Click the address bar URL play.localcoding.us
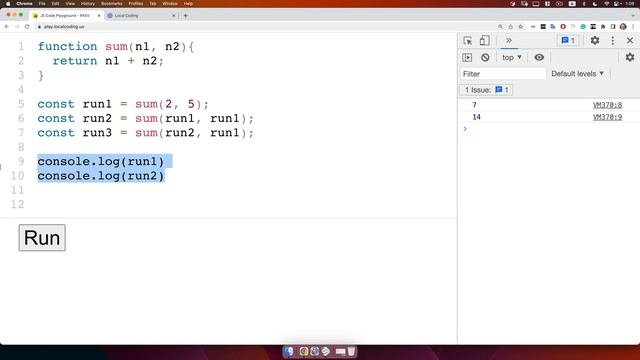The image size is (640, 360). pyautogui.click(x=64, y=27)
